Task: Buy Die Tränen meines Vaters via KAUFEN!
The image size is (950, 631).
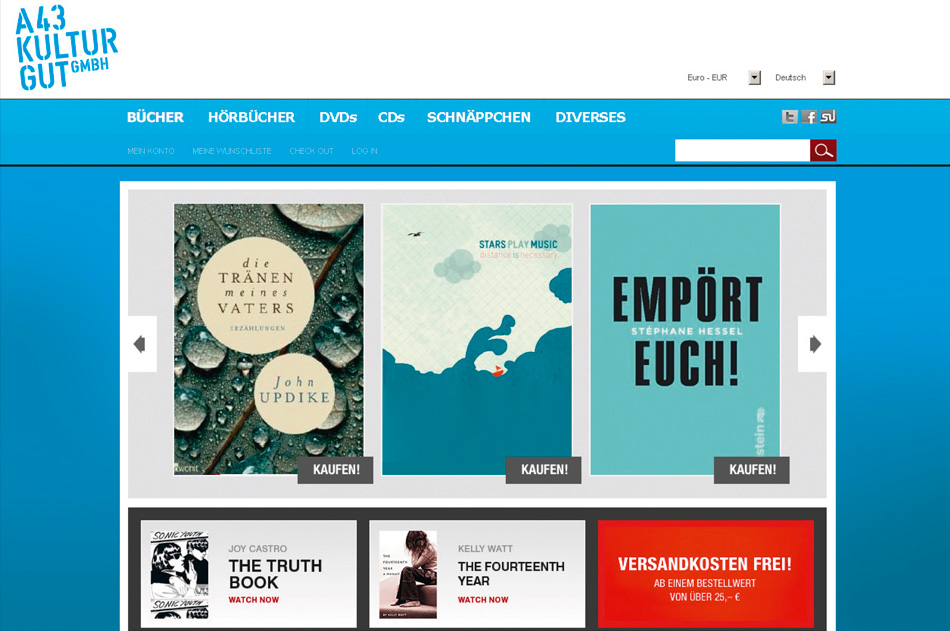Action: (336, 470)
